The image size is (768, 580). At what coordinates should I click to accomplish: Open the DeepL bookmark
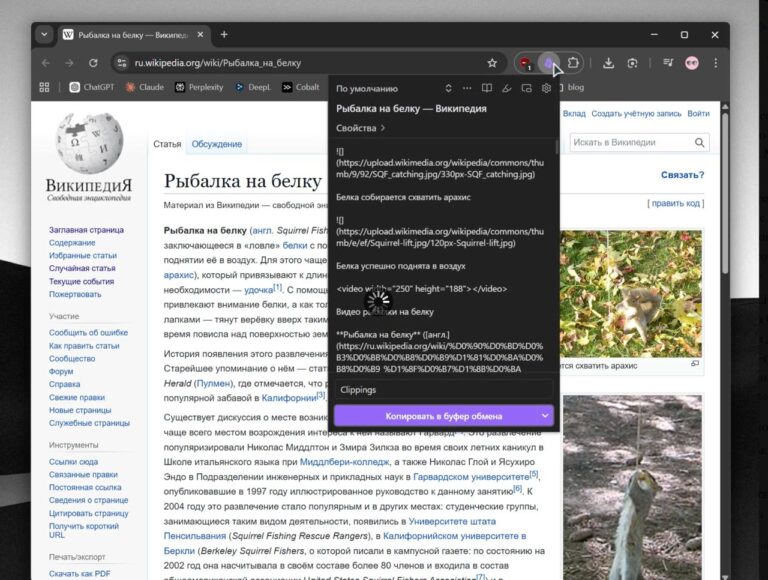253,87
